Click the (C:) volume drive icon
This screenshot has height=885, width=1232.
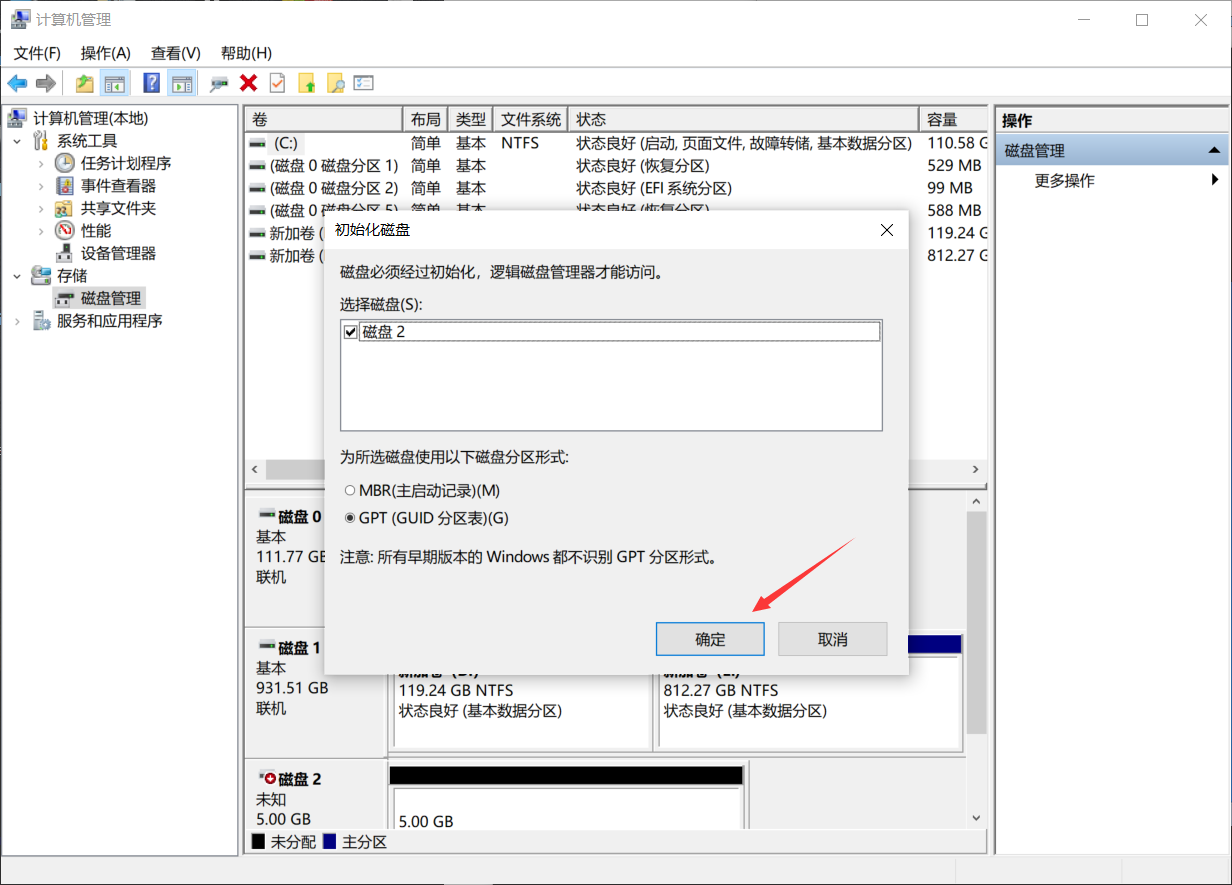tap(258, 144)
